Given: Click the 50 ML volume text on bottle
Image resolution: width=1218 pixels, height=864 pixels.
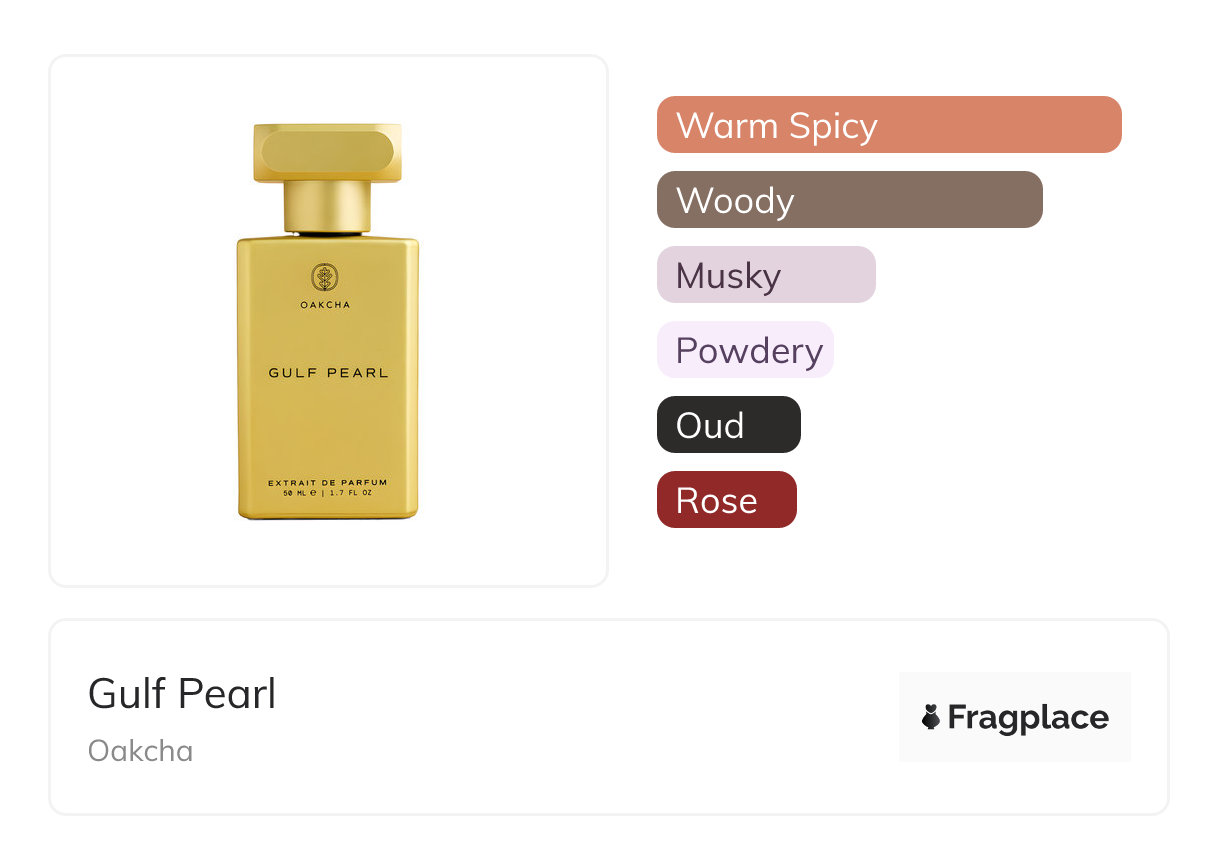Looking at the screenshot, I should coord(299,493).
